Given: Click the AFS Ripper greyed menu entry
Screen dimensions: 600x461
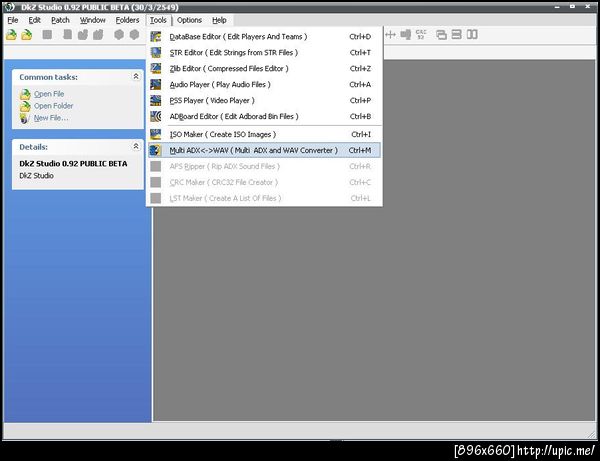Looking at the screenshot, I should click(x=264, y=166).
